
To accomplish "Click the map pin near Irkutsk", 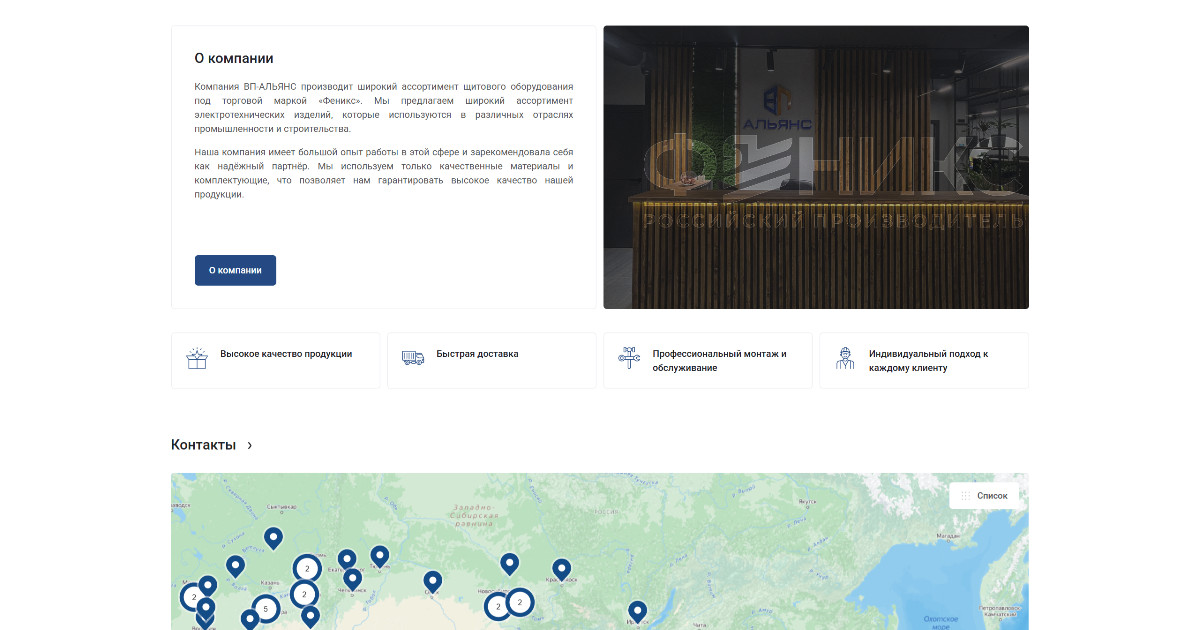I will (638, 611).
